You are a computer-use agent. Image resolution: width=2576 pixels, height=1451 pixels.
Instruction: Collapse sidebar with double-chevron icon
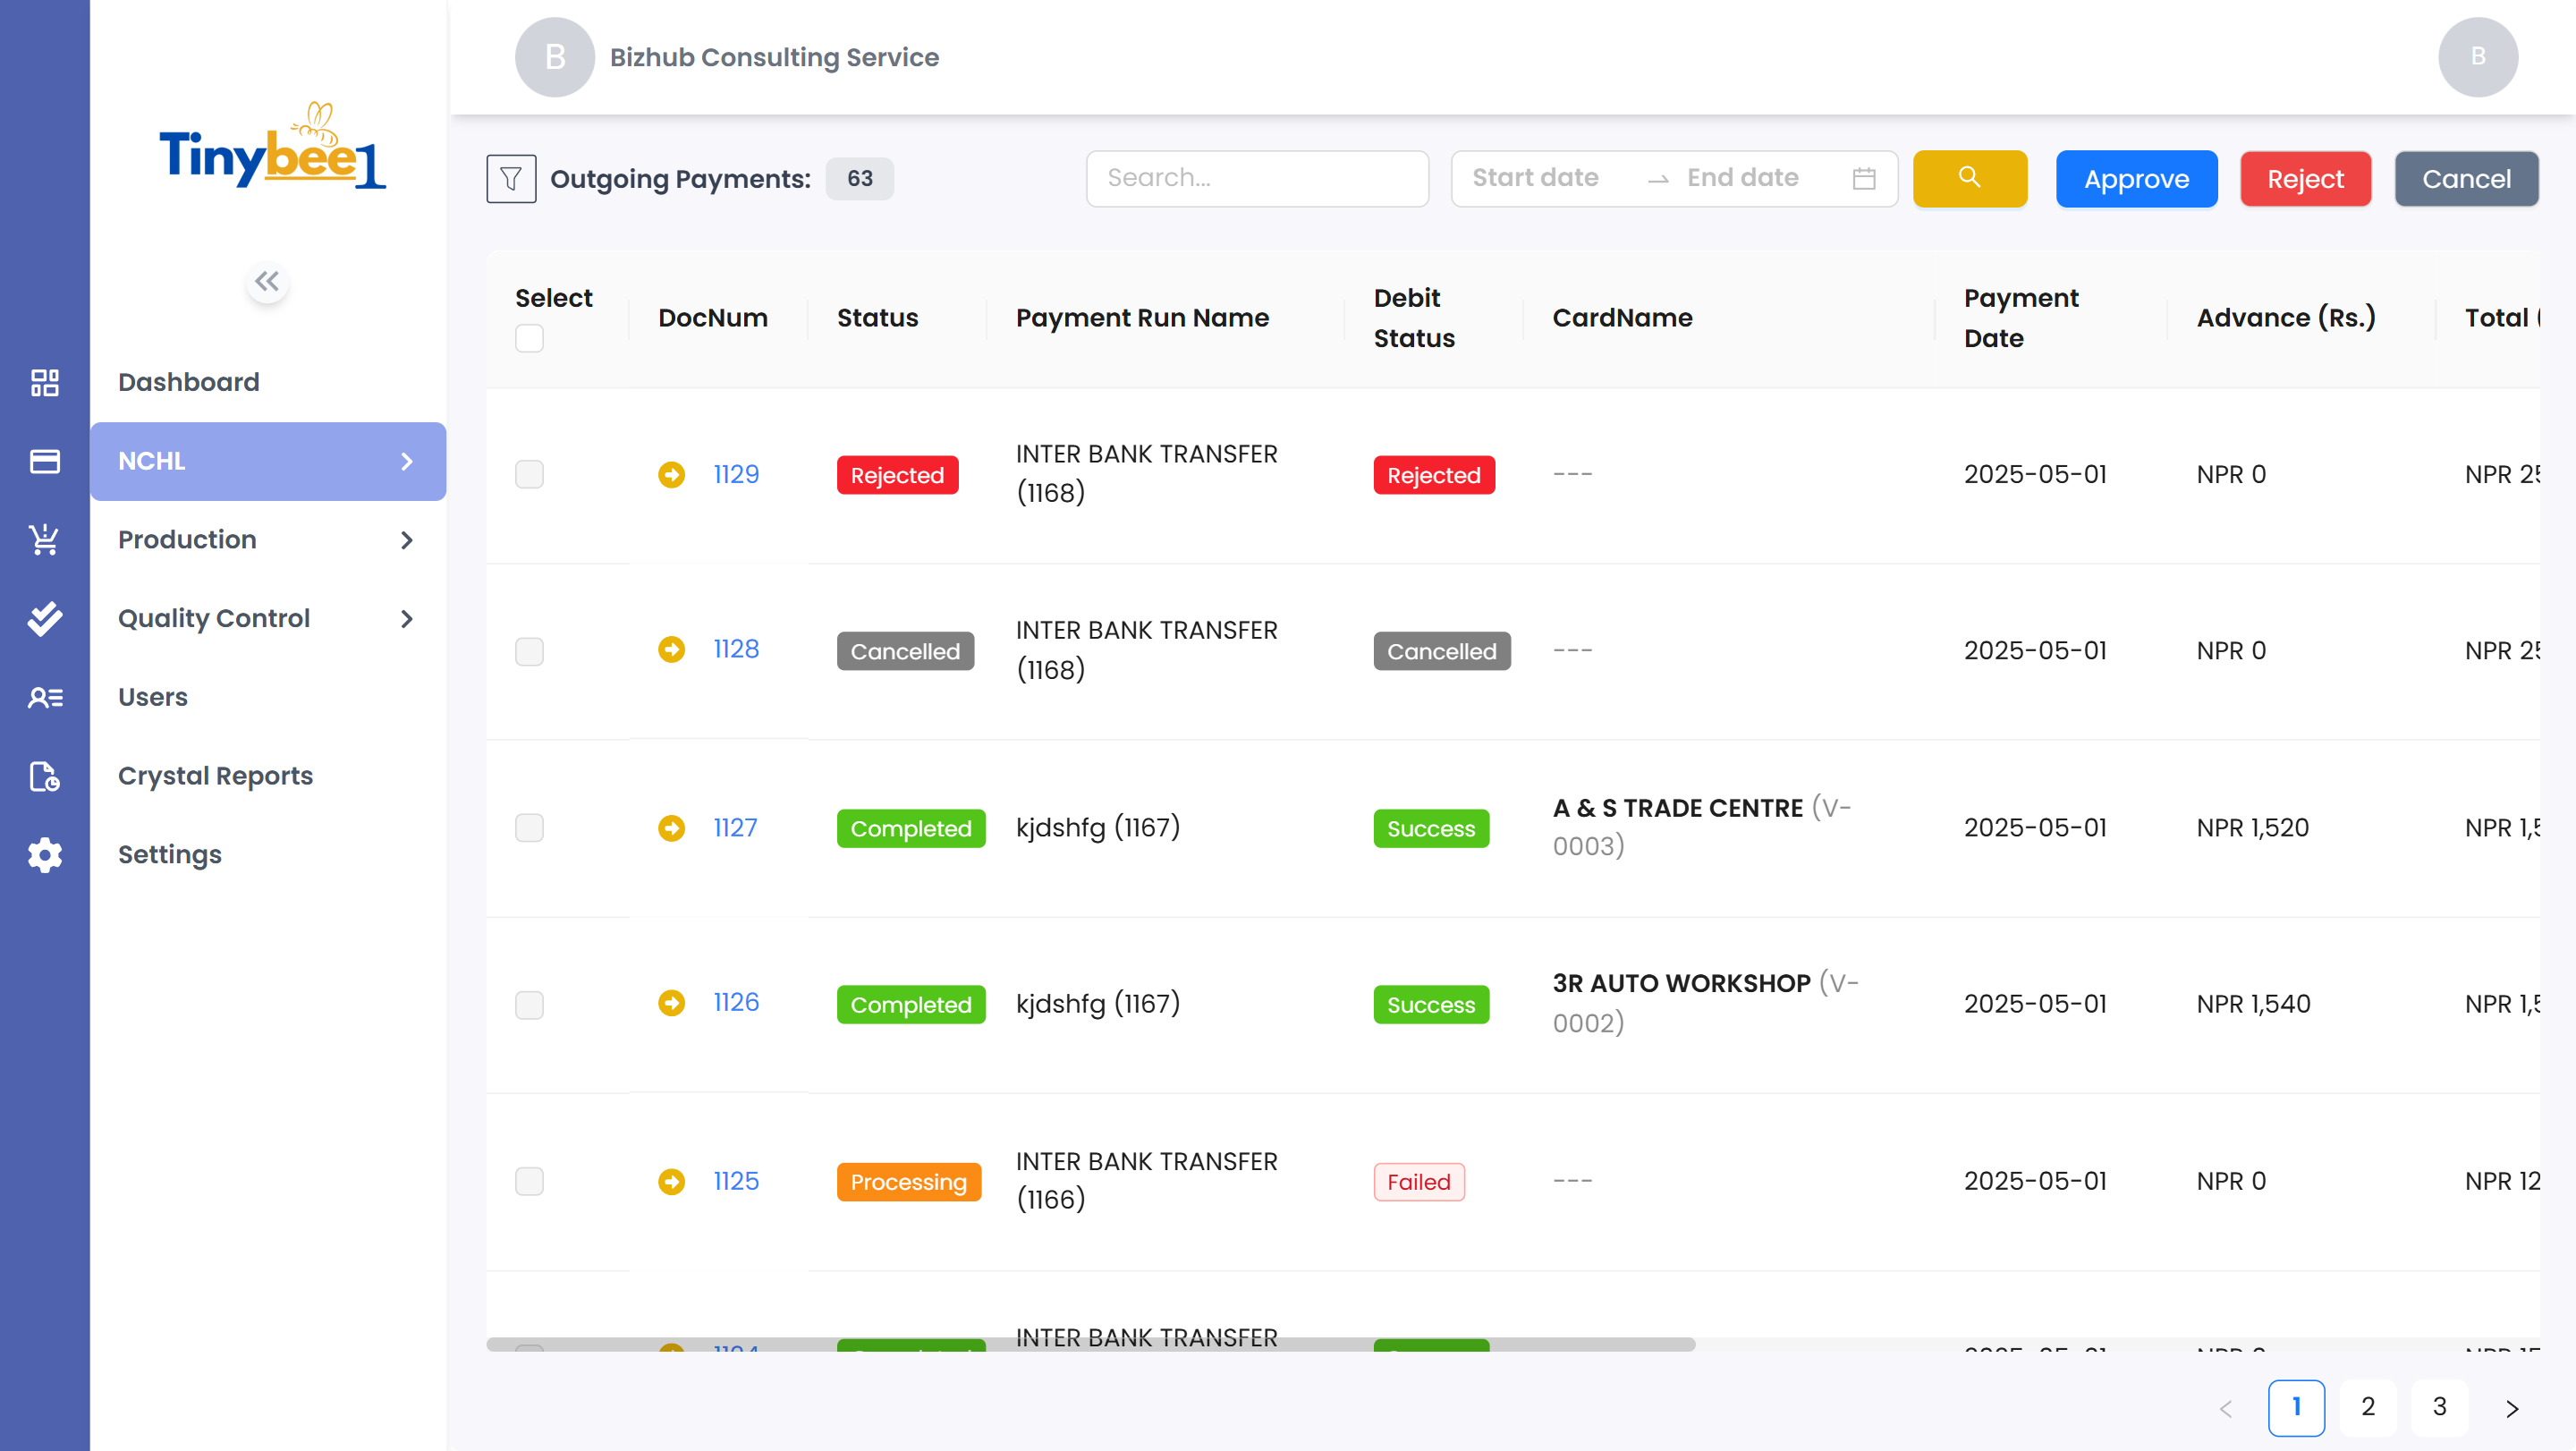pyautogui.click(x=267, y=282)
